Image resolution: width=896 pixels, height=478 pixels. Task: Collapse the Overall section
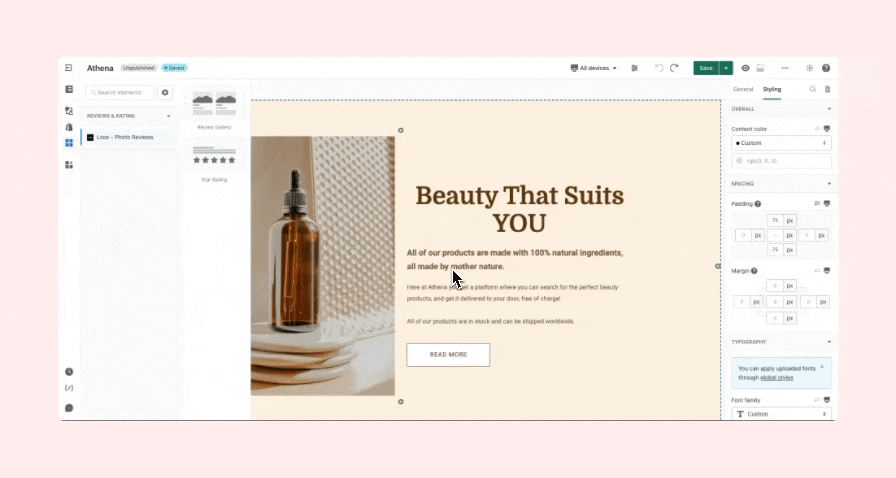tap(829, 109)
